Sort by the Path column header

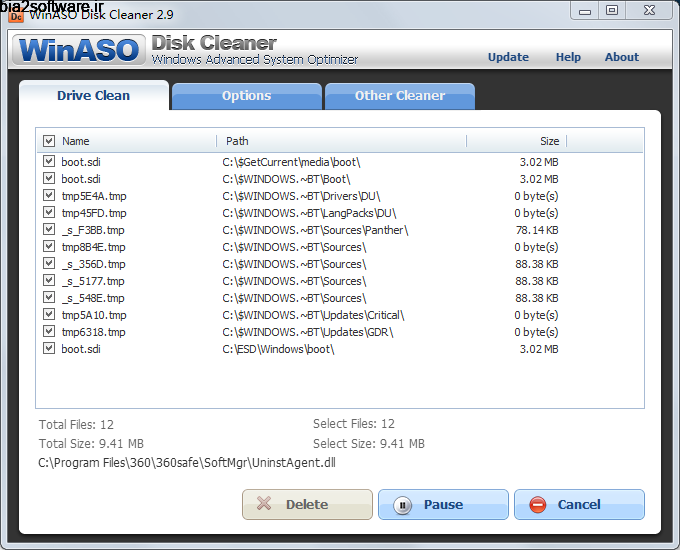pyautogui.click(x=237, y=141)
